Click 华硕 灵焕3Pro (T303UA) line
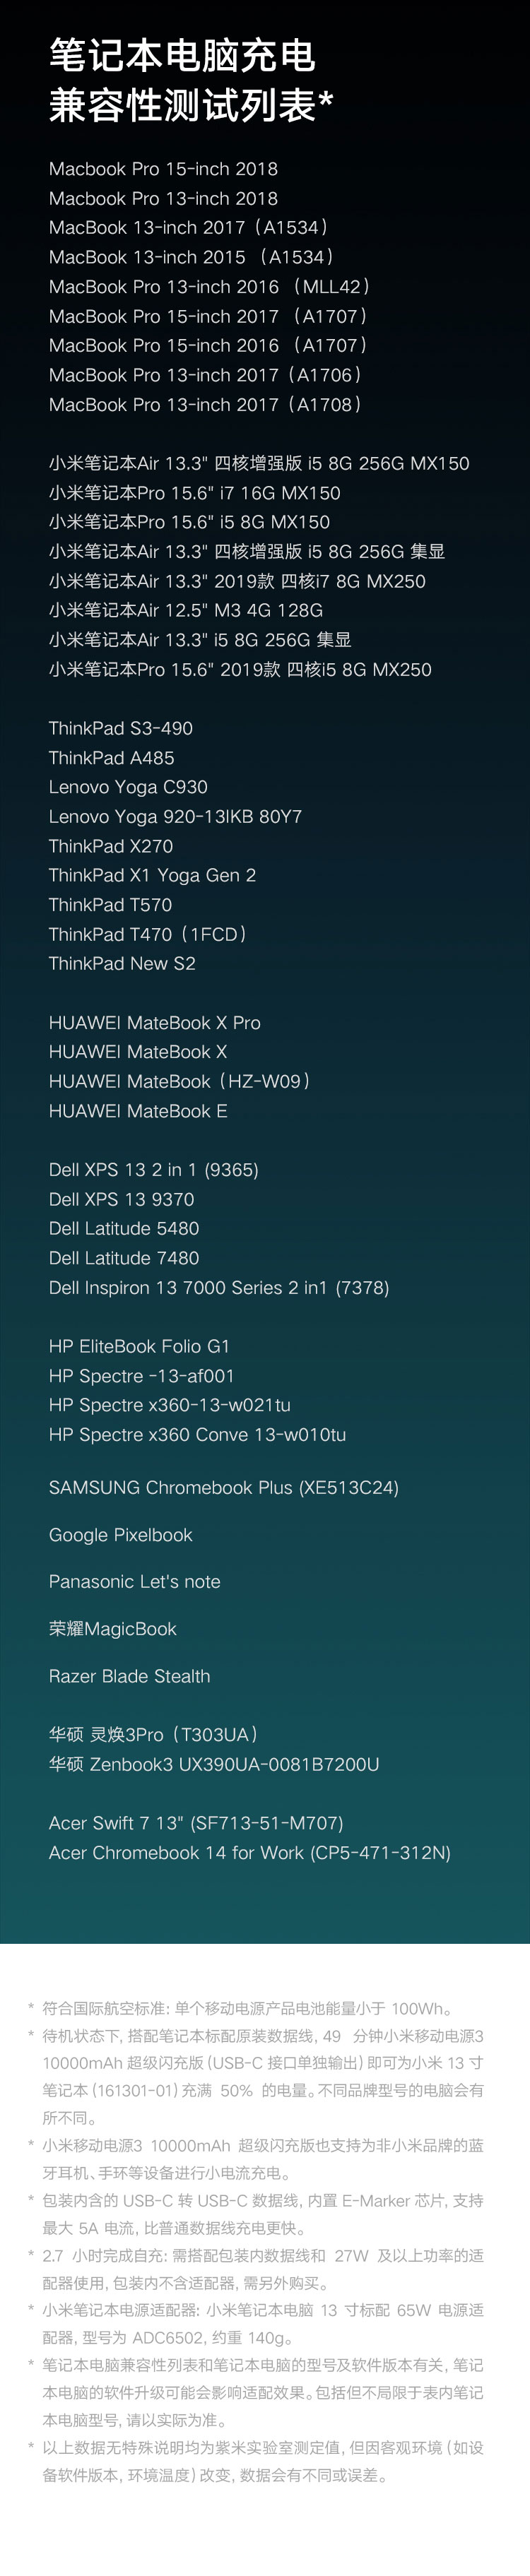Image resolution: width=530 pixels, height=2576 pixels. [155, 1735]
